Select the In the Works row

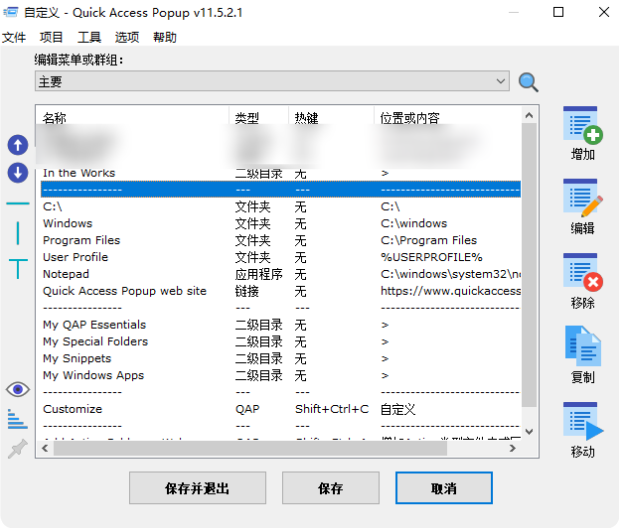click(x=281, y=173)
